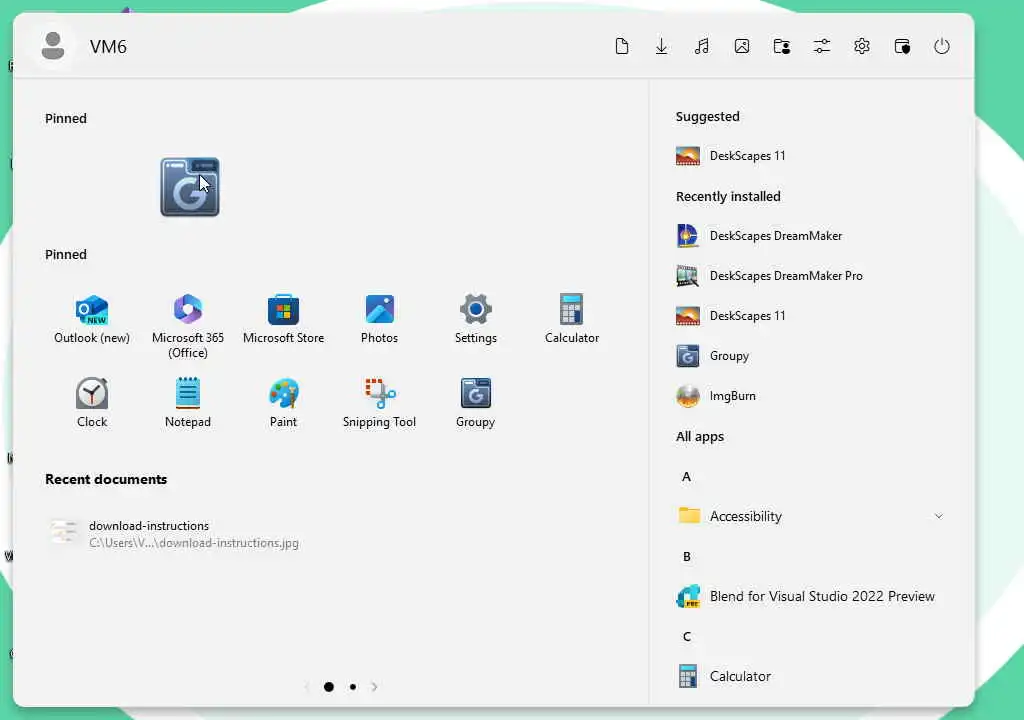The image size is (1024, 720).
Task: Go to next pinned page arrow
Action: (374, 687)
